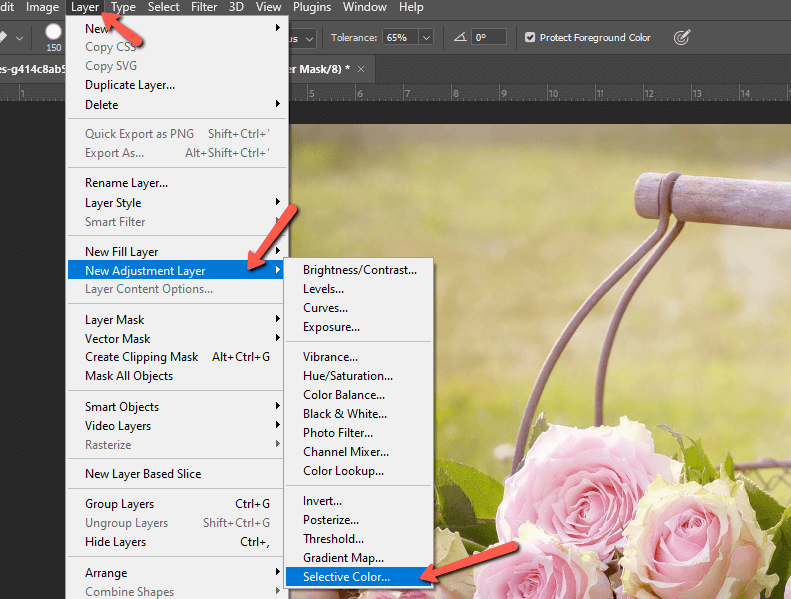791x599 pixels.
Task: Open the Tolerance 65% dropdown arrow
Action: [426, 37]
